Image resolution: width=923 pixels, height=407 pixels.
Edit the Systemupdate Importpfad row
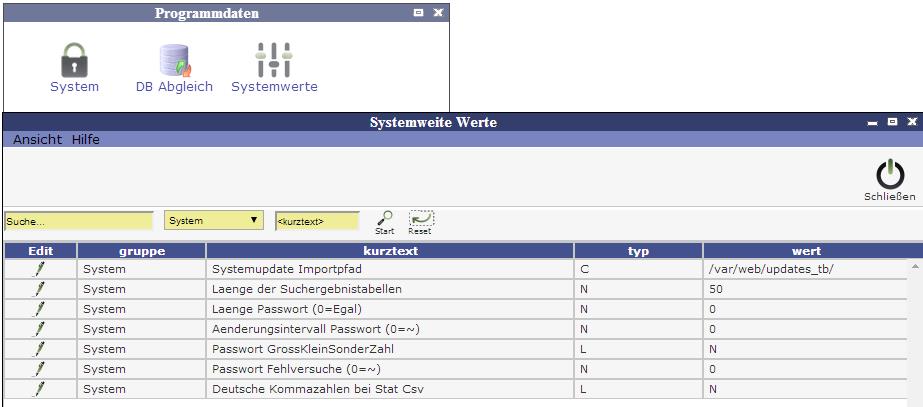click(40, 269)
